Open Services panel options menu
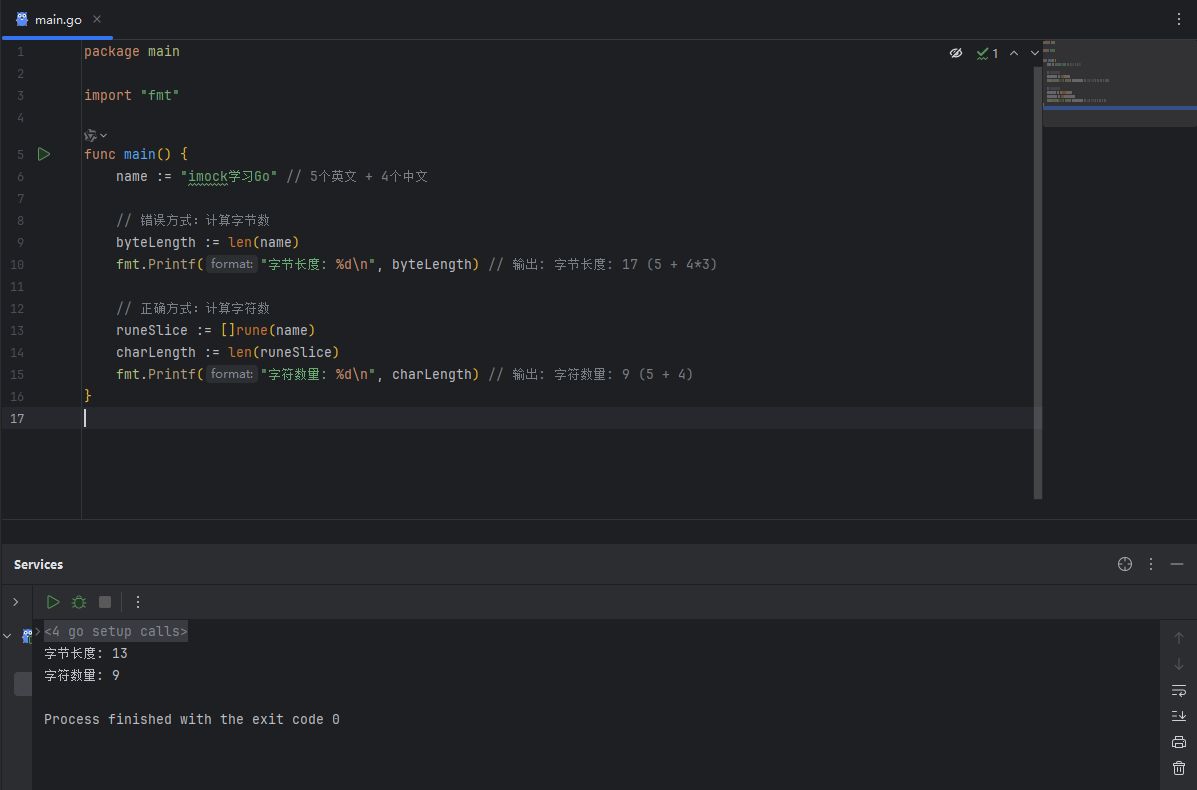Viewport: 1197px width, 790px height. coord(1151,564)
